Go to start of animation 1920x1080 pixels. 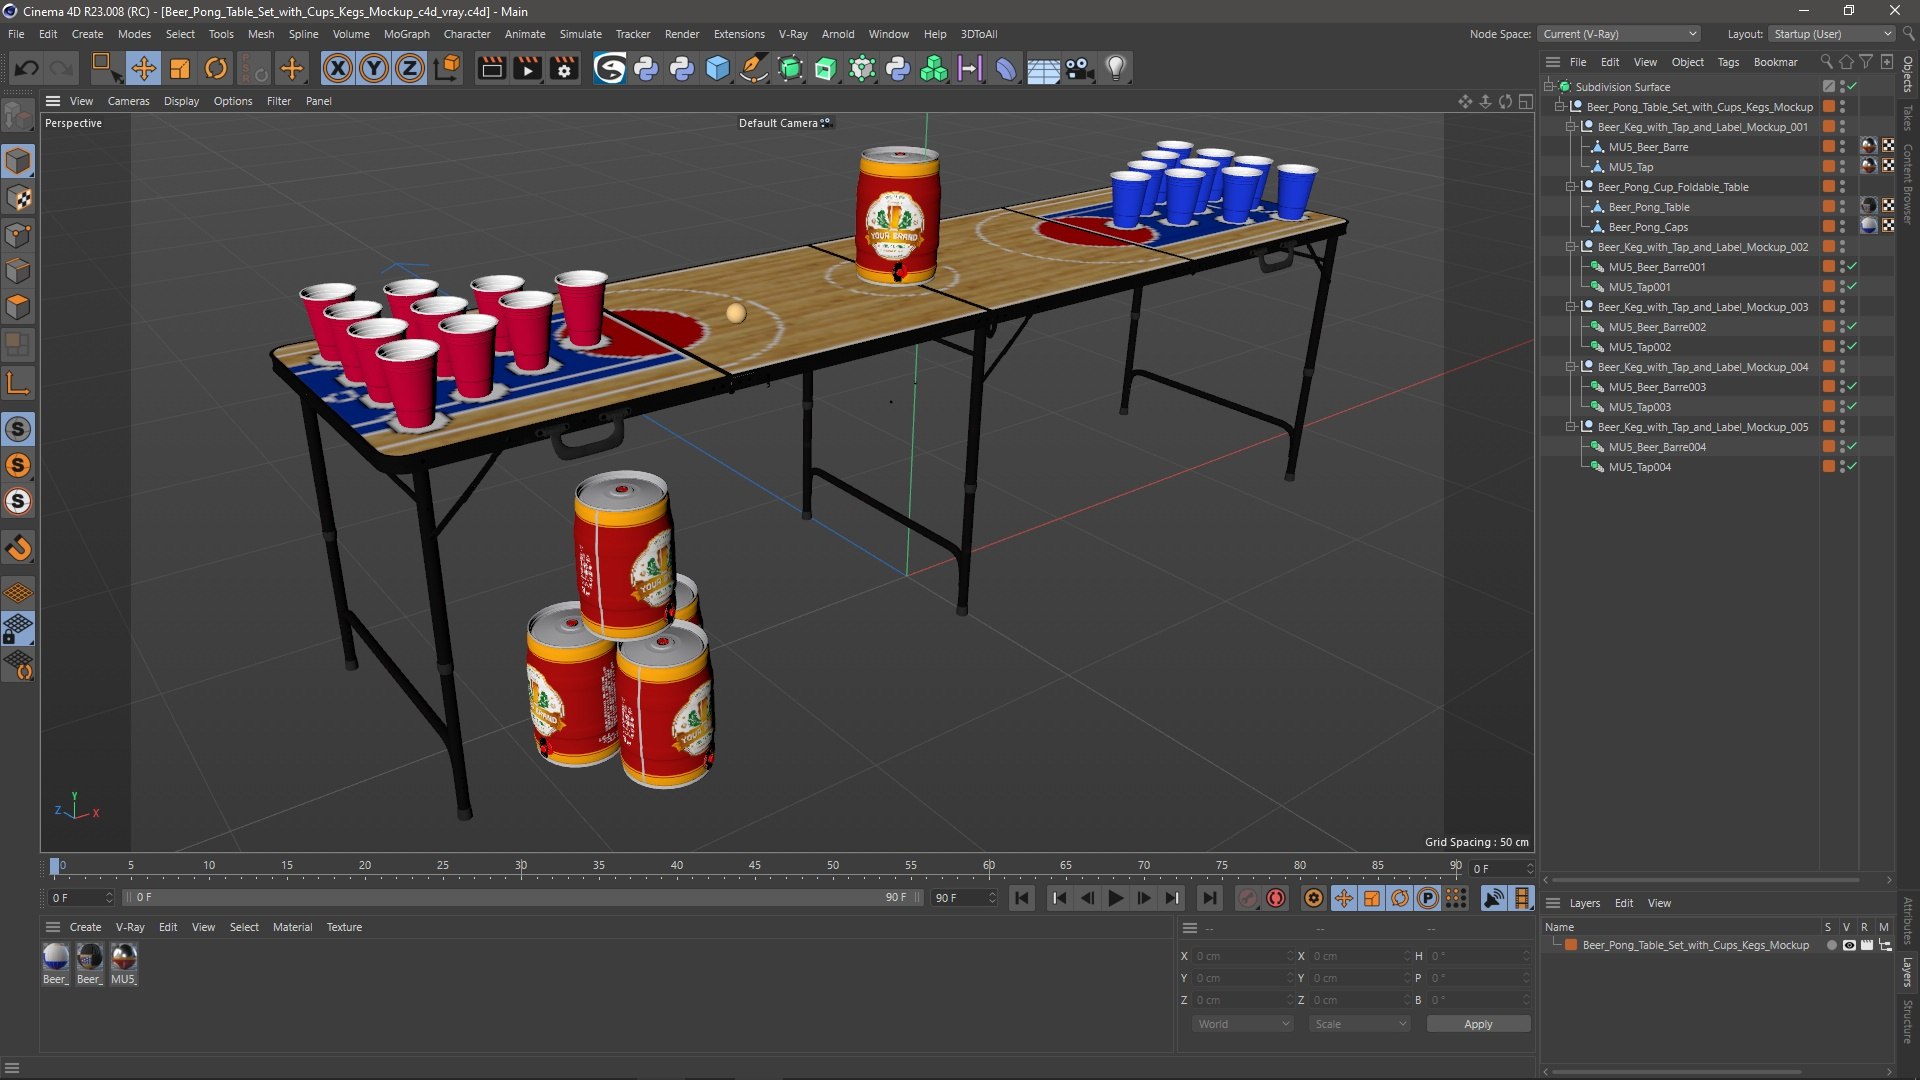pos(1021,898)
